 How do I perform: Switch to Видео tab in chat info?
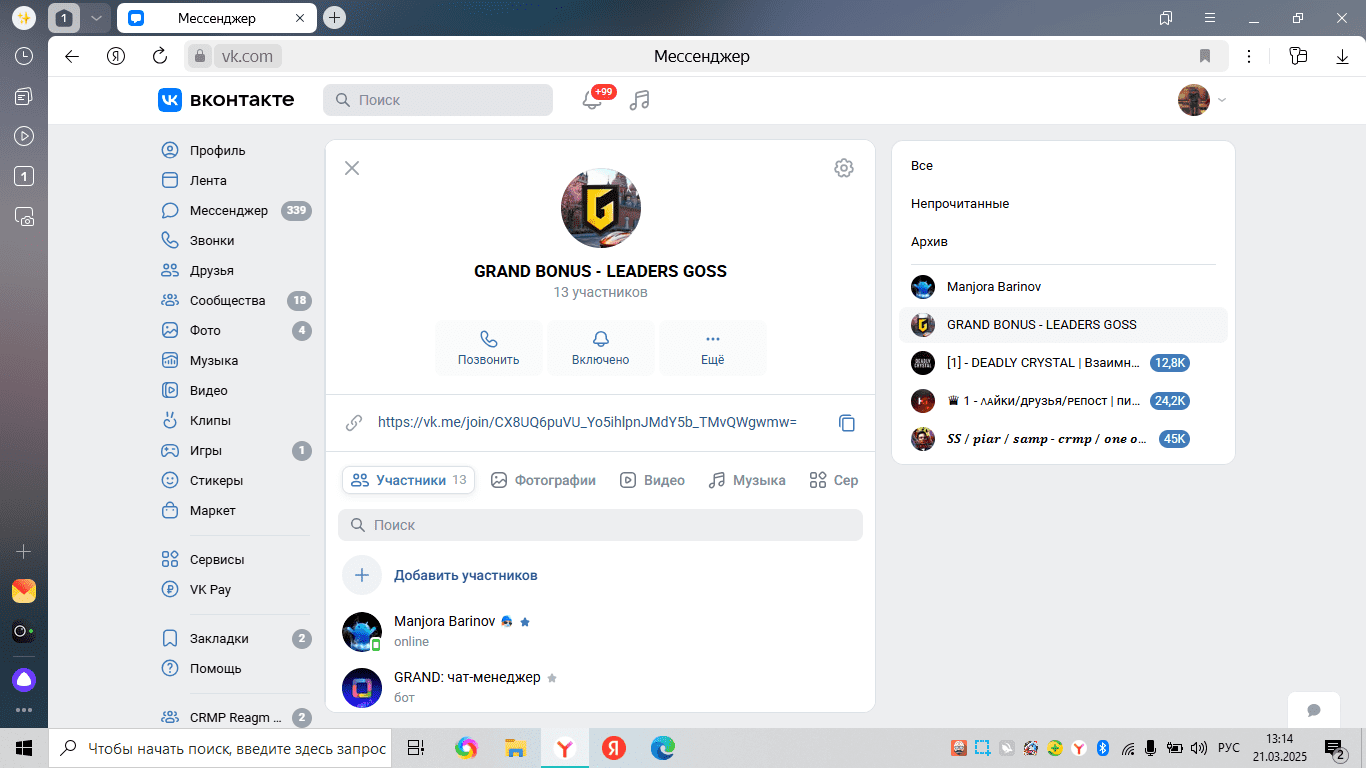[x=653, y=480]
